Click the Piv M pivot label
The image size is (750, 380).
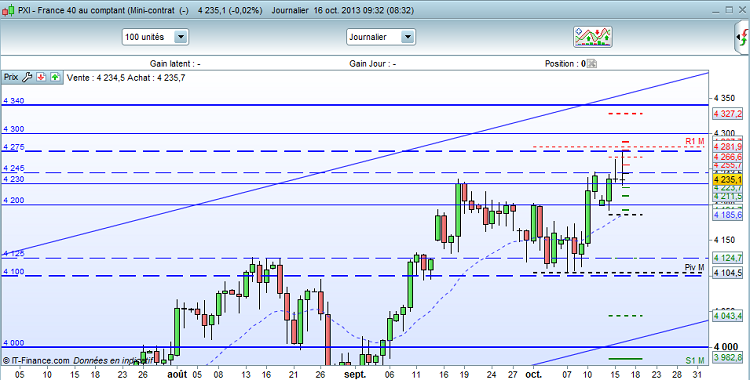[695, 267]
